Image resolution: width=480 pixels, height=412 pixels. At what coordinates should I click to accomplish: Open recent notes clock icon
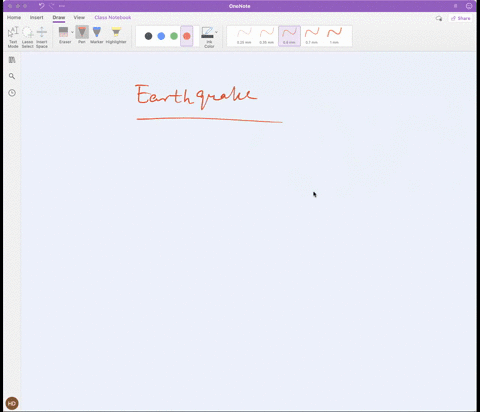click(12, 93)
